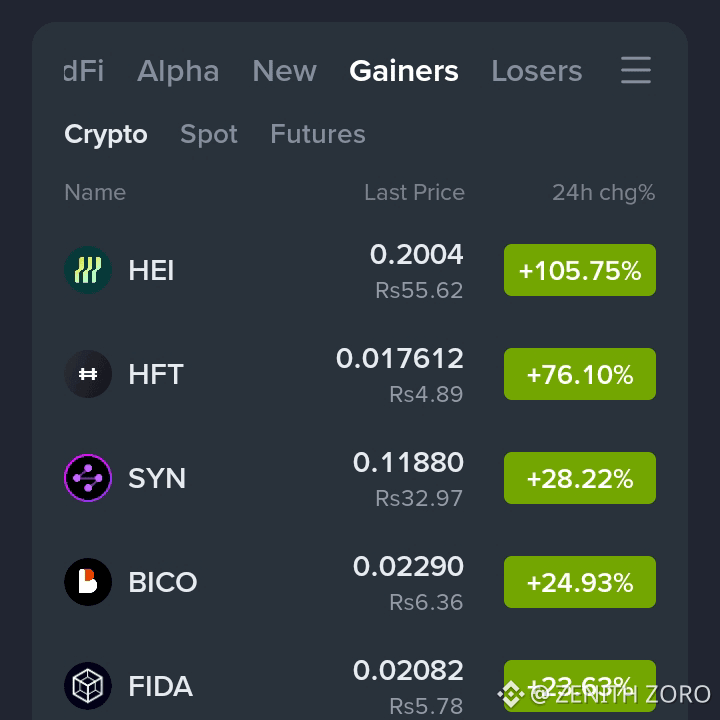The height and width of the screenshot is (720, 720).
Task: Open the Alpha tab
Action: click(x=178, y=71)
